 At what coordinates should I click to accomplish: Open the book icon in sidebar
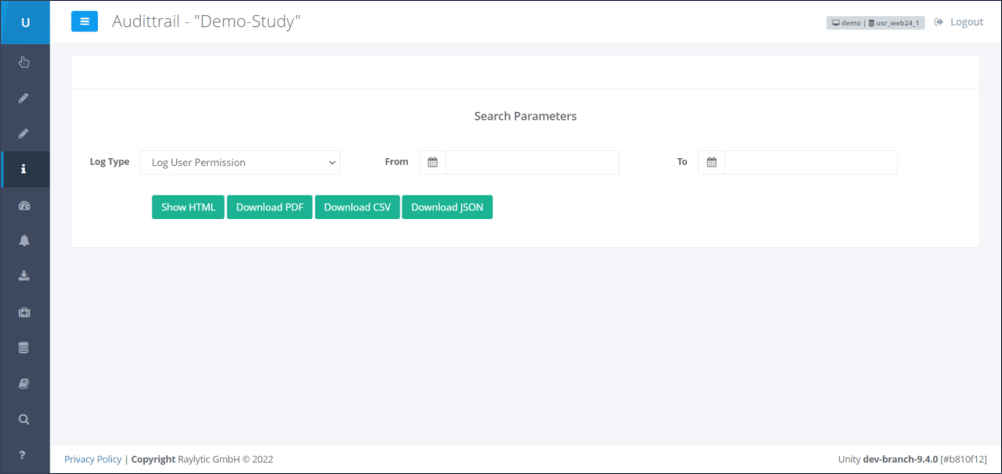(x=24, y=383)
